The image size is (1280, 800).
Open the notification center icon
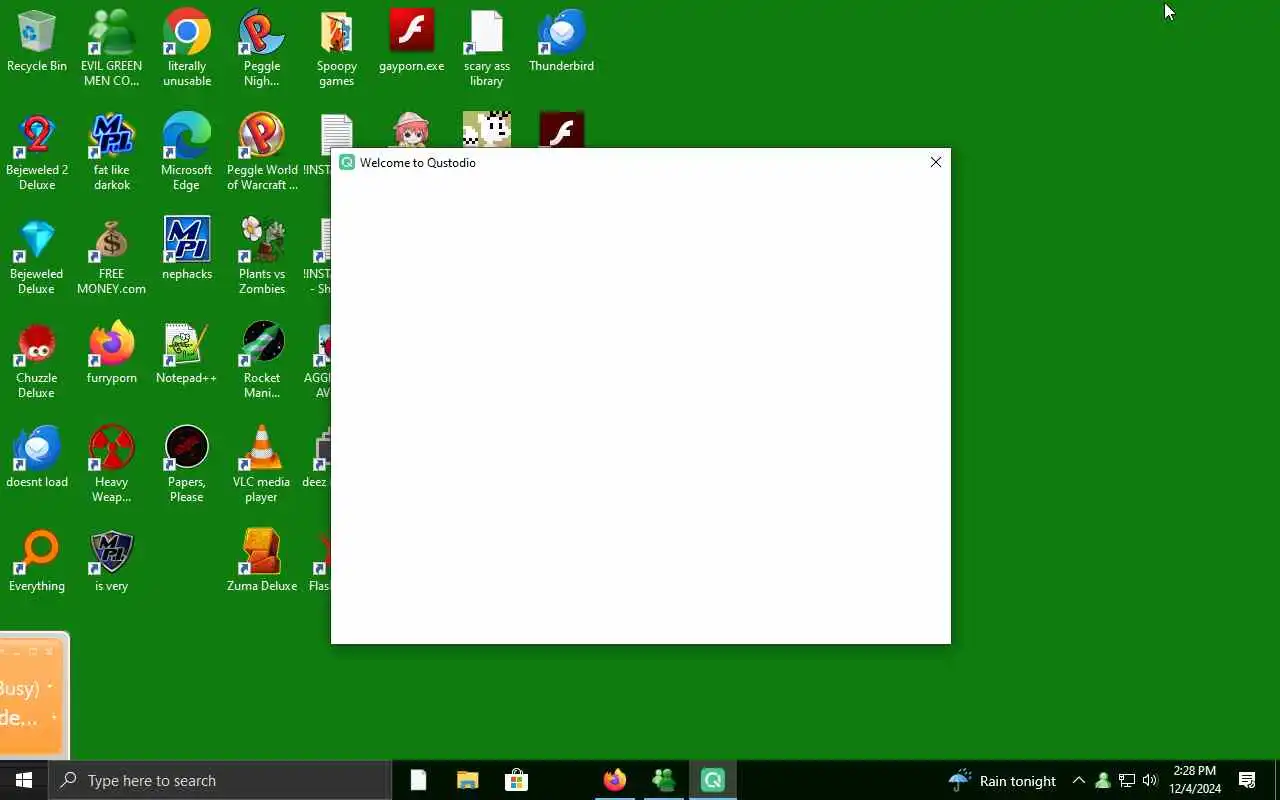click(x=1247, y=780)
